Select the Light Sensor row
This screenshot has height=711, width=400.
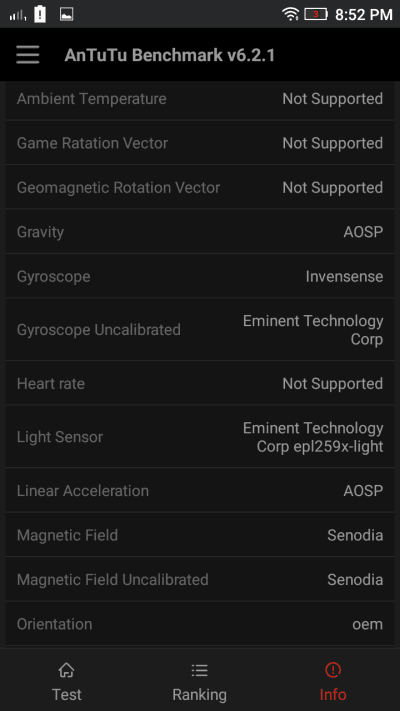pos(200,437)
